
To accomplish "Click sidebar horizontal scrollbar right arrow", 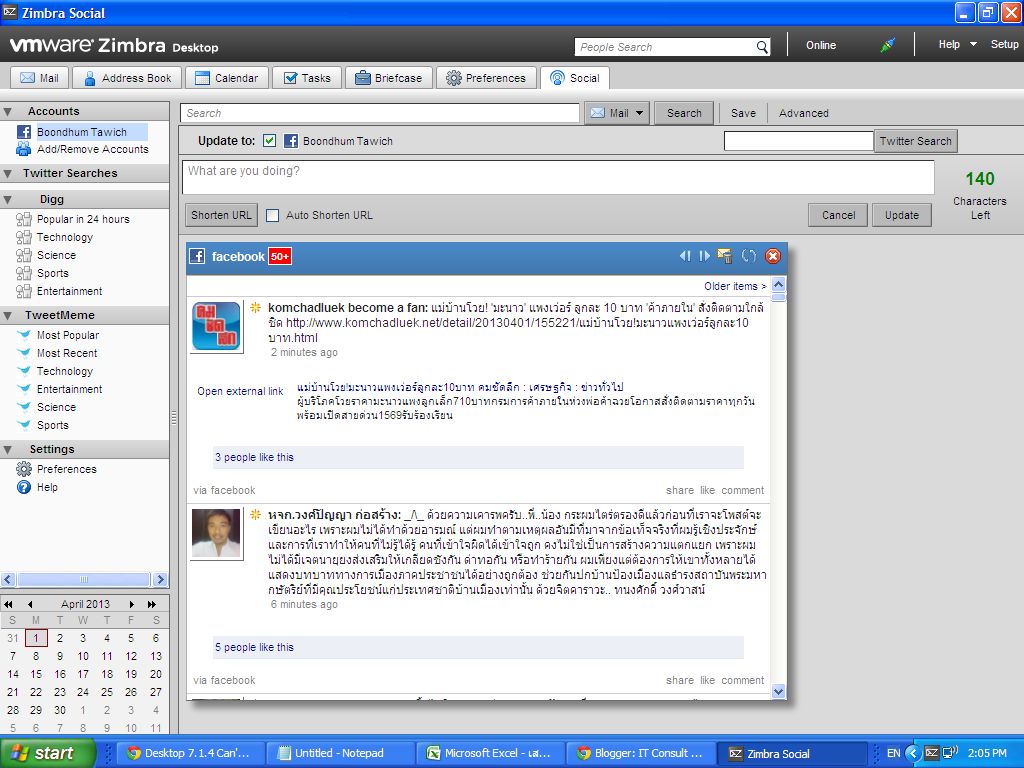I will 161,579.
